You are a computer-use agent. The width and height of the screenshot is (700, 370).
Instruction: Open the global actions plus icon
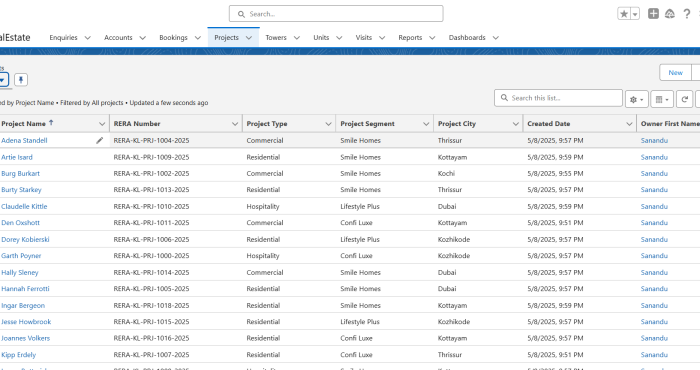[653, 14]
